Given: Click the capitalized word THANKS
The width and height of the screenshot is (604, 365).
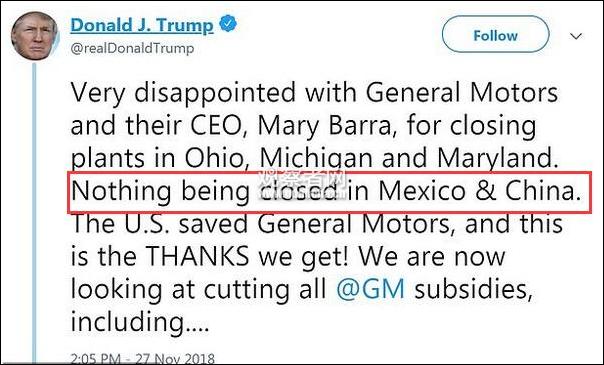Looking at the screenshot, I should (x=198, y=256).
